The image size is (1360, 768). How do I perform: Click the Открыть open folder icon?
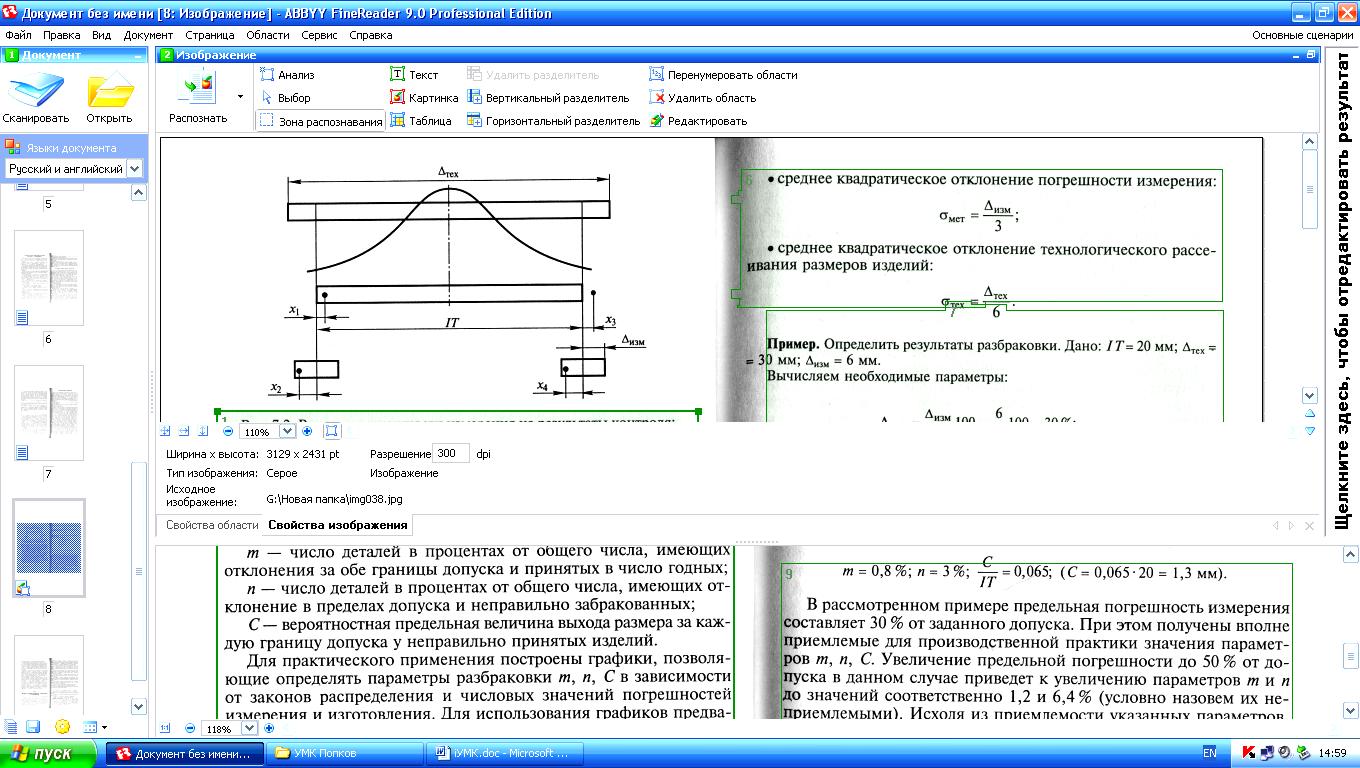pyautogui.click(x=109, y=92)
